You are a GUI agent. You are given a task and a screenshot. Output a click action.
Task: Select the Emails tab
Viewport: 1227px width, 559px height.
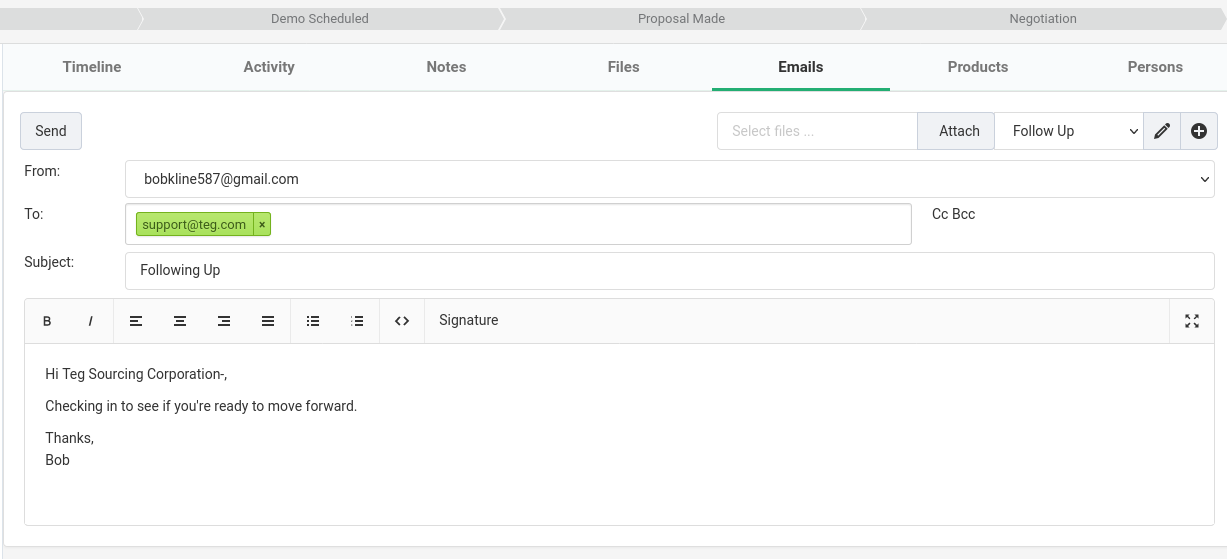[801, 67]
